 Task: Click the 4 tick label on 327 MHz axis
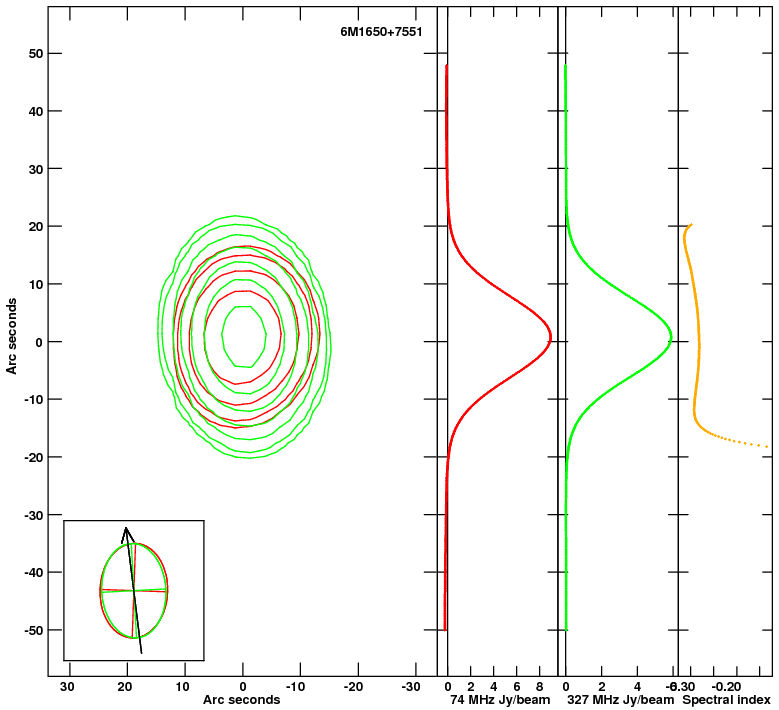pos(637,687)
